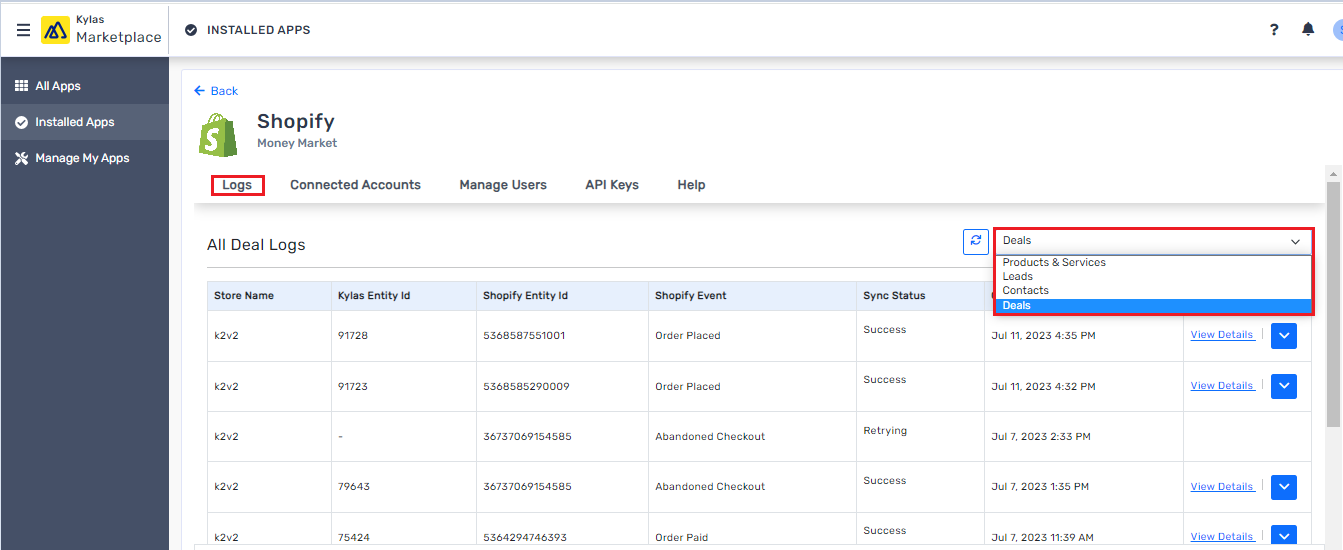Select Leads option in dropdown list

(1018, 276)
